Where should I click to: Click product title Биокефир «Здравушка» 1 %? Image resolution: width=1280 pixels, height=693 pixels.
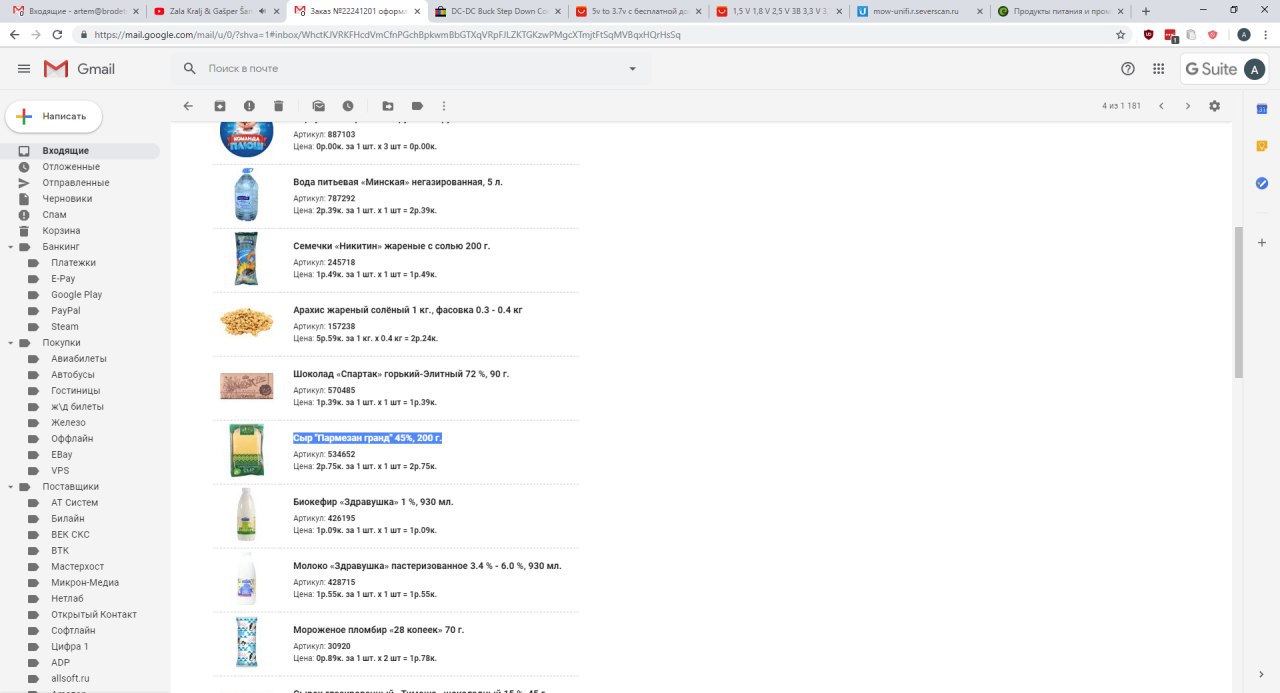click(373, 502)
